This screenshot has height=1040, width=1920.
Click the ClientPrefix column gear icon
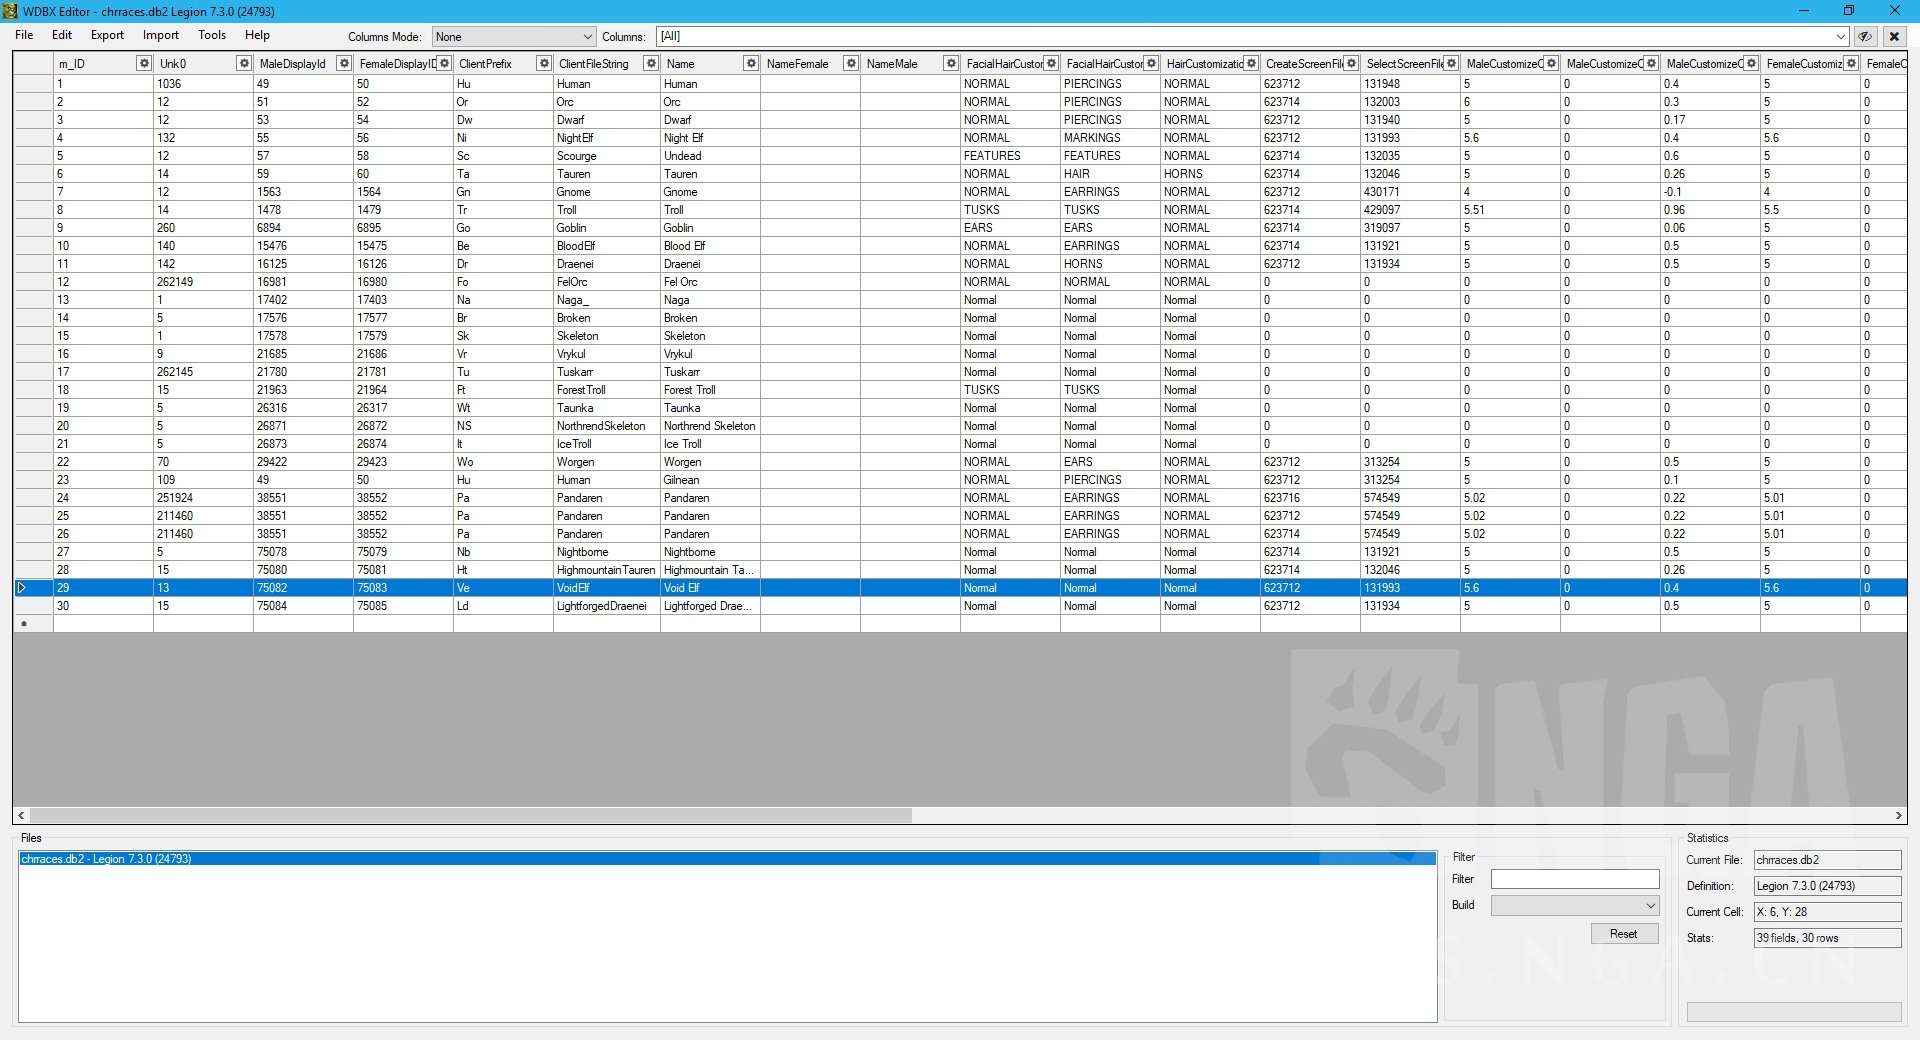543,63
